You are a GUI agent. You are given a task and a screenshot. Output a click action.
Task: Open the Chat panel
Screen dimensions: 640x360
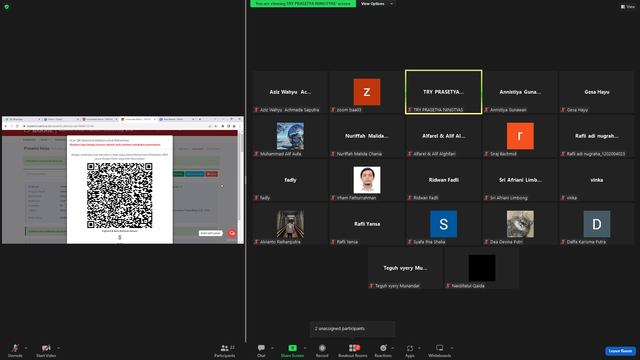click(261, 350)
